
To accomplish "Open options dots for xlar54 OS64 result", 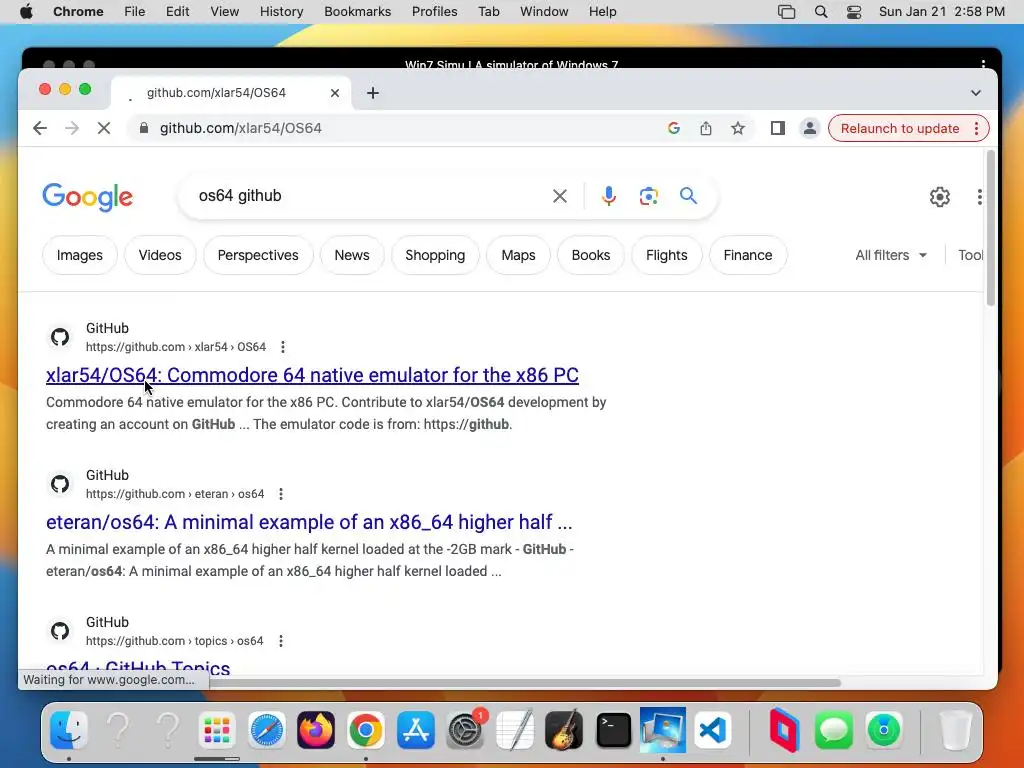I will [x=283, y=347].
